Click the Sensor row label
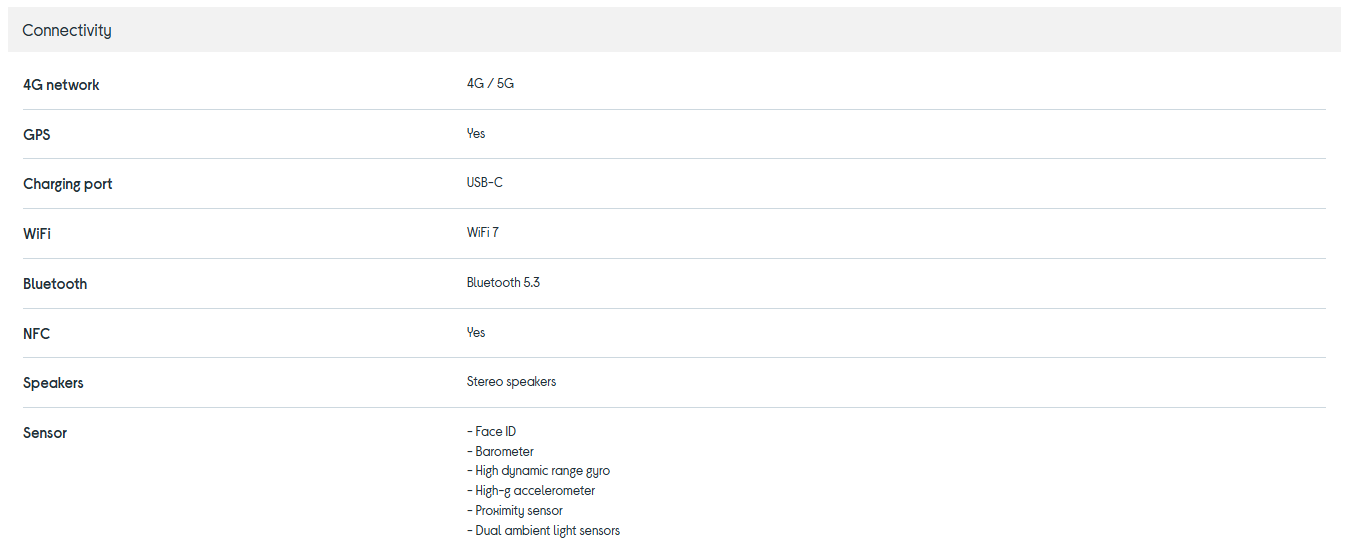This screenshot has height=541, width=1345. click(45, 433)
